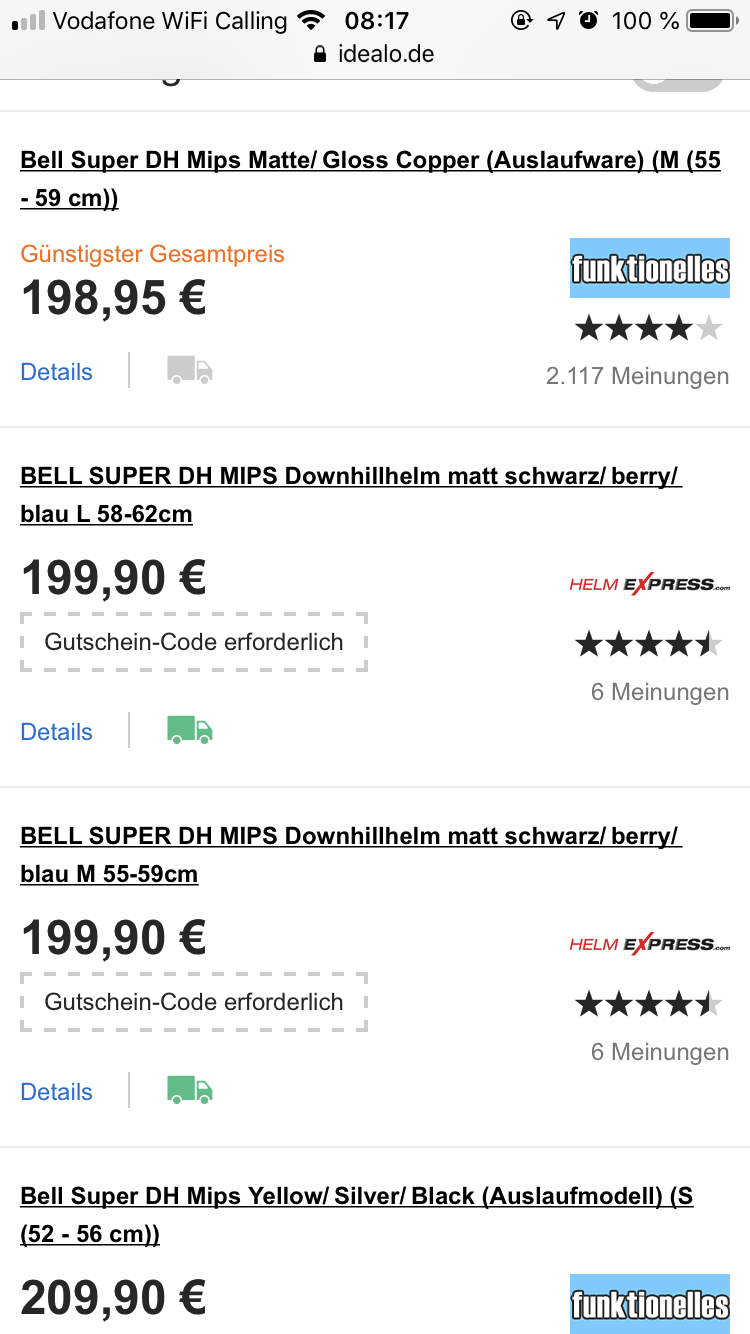Open Helm Express logo for L 58-62cm offer
Viewport: 750px width, 1334px height.
click(649, 584)
